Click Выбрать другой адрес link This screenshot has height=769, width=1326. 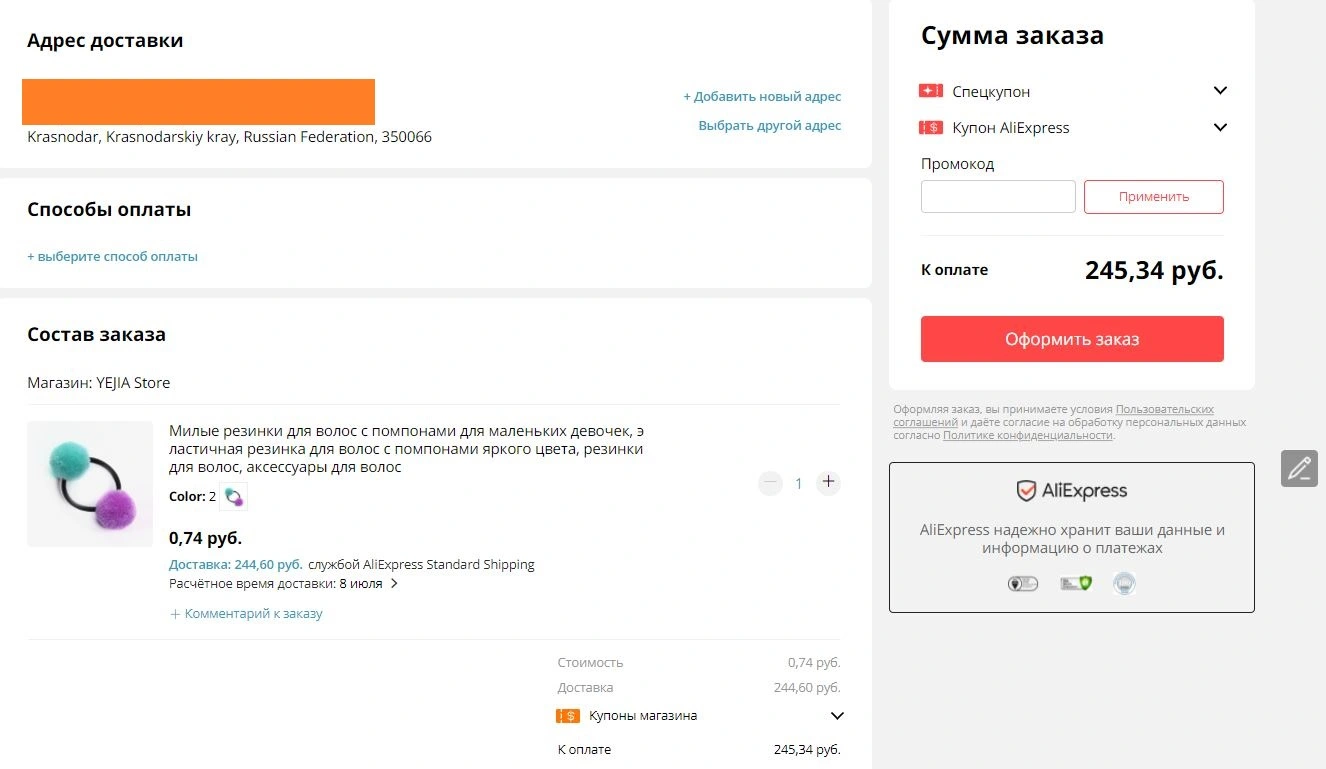point(770,126)
